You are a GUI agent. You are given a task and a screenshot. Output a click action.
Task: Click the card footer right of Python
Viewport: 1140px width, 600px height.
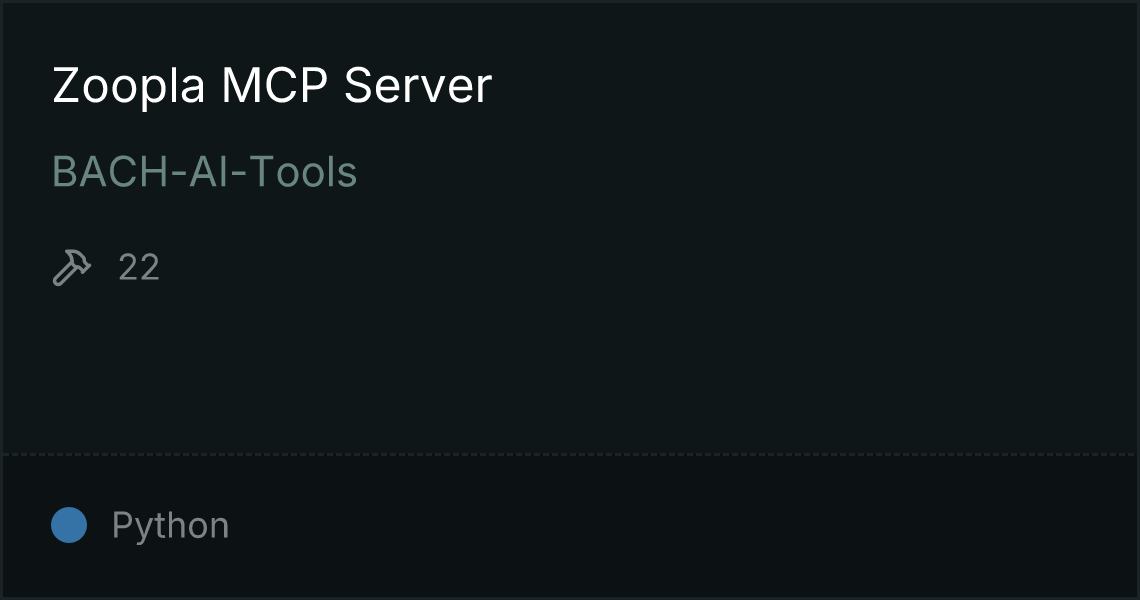click(683, 526)
